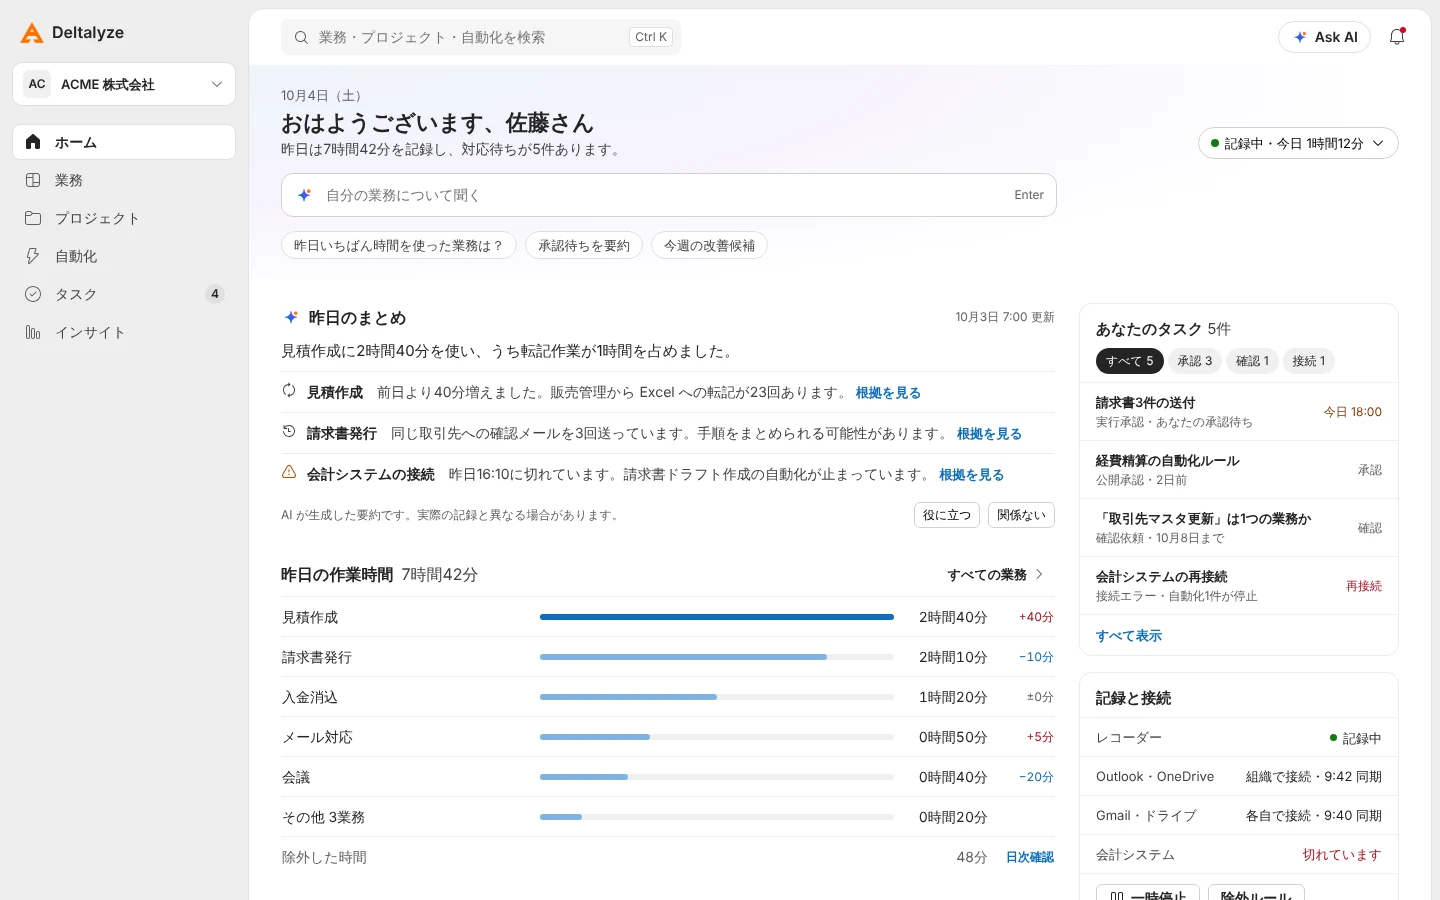The width and height of the screenshot is (1440, 900).
Task: Open the notifications bell
Action: click(1397, 37)
